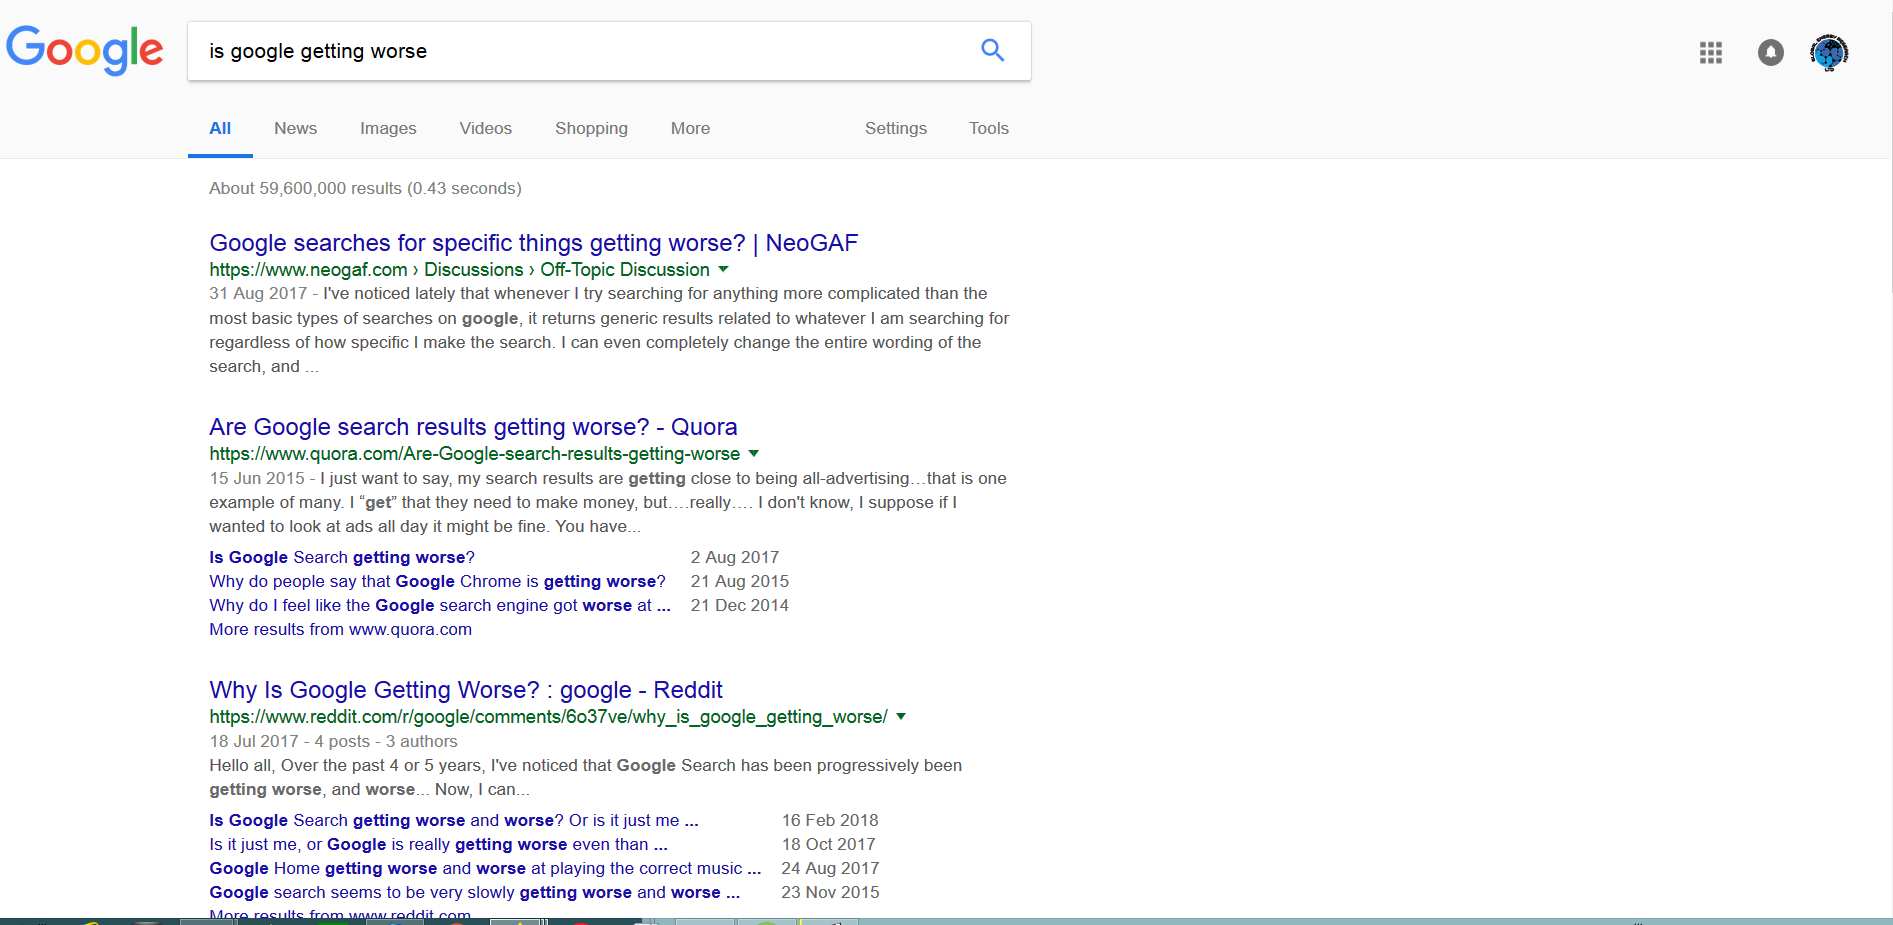This screenshot has width=1893, height=925.
Task: Click the About 59,600,000 results text
Action: point(365,188)
